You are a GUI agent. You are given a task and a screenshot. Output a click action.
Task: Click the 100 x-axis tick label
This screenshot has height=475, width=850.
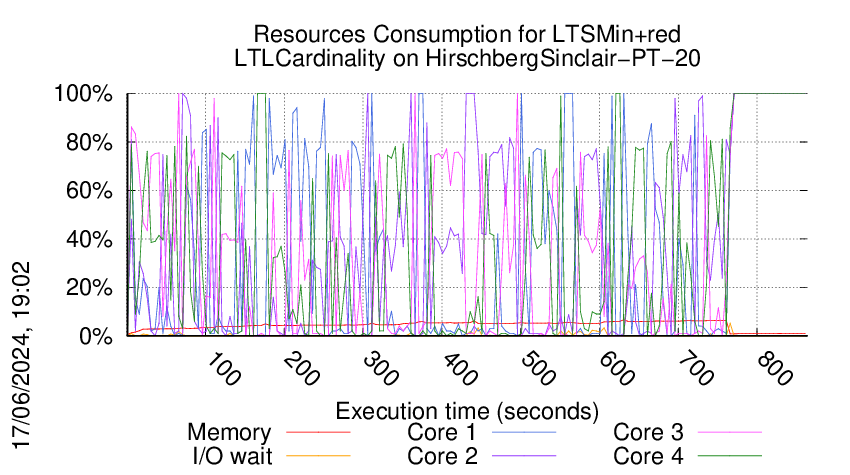223,370
